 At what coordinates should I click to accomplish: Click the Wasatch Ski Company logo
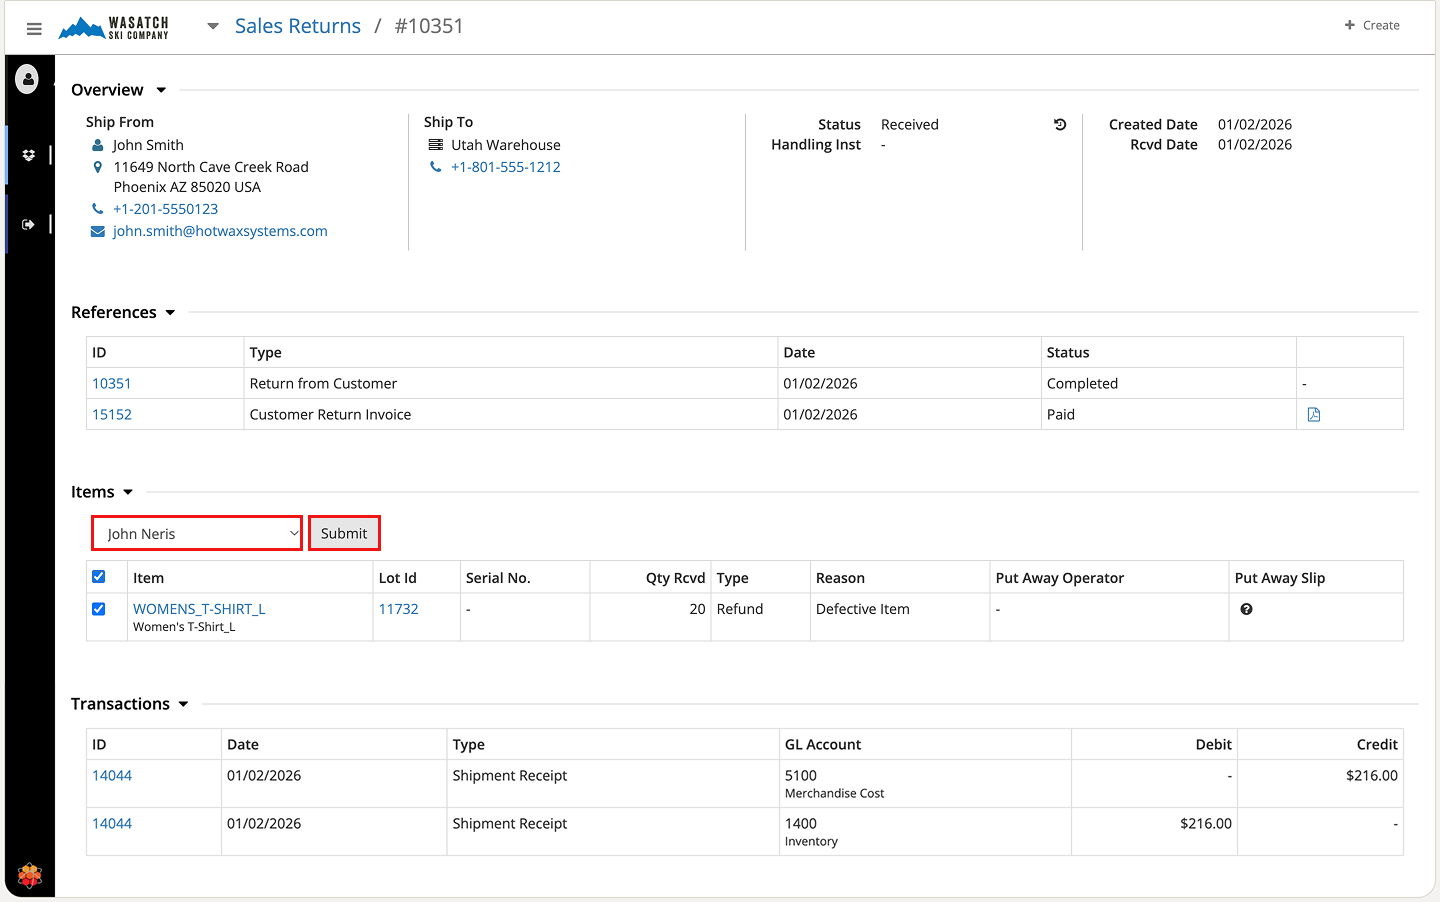[x=114, y=28]
